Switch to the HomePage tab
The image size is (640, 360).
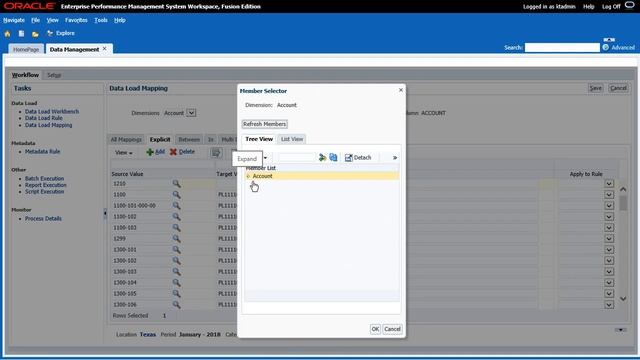tap(26, 49)
